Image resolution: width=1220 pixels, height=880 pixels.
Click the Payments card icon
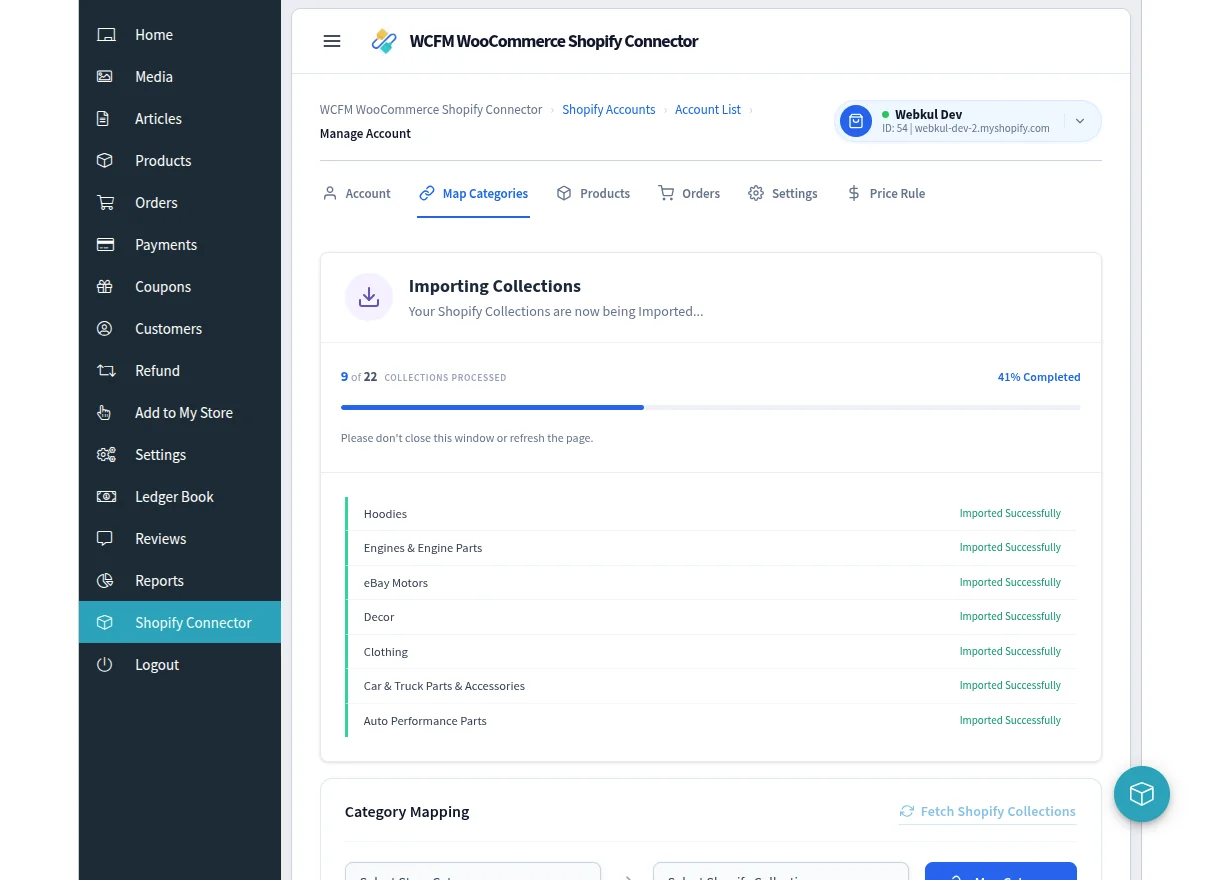[x=105, y=245]
